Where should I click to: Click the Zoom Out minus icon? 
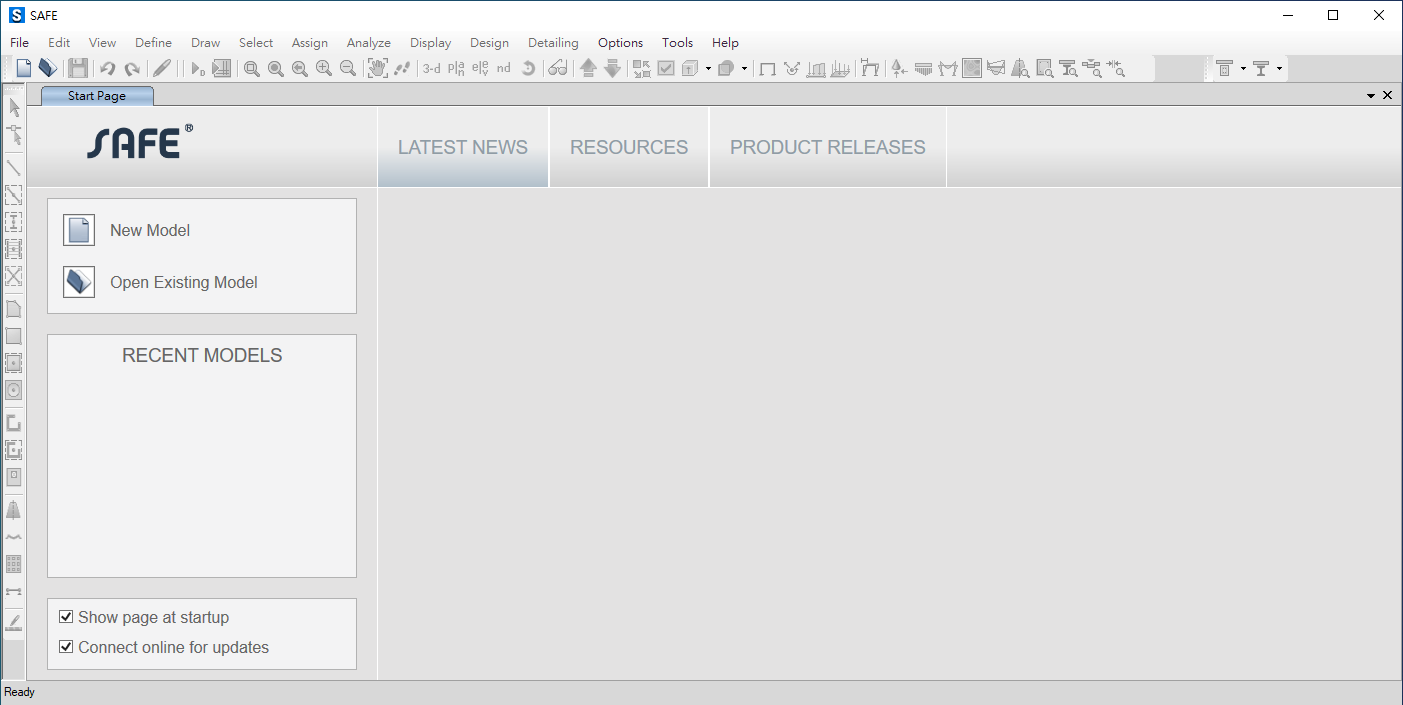coord(347,68)
